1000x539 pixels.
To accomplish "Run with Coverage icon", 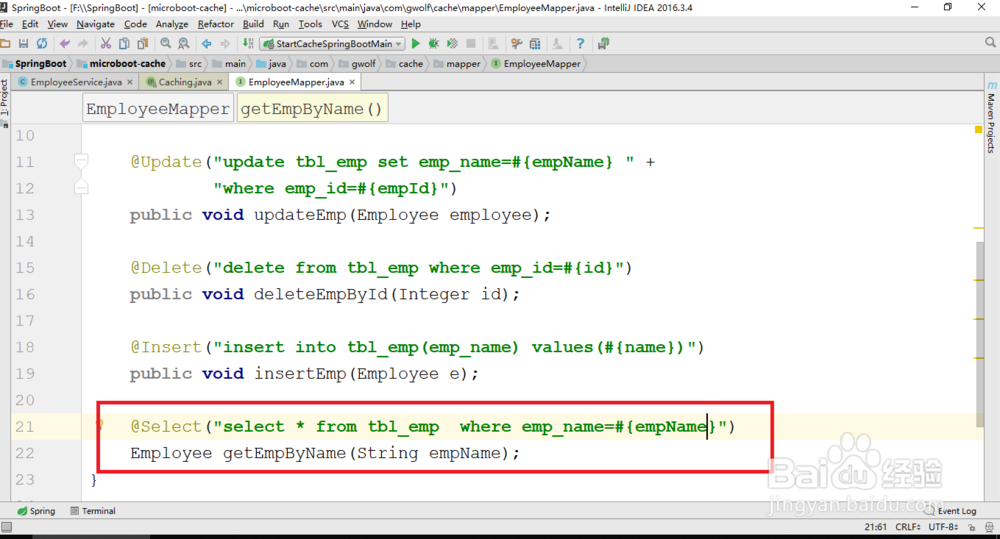I will tap(452, 43).
